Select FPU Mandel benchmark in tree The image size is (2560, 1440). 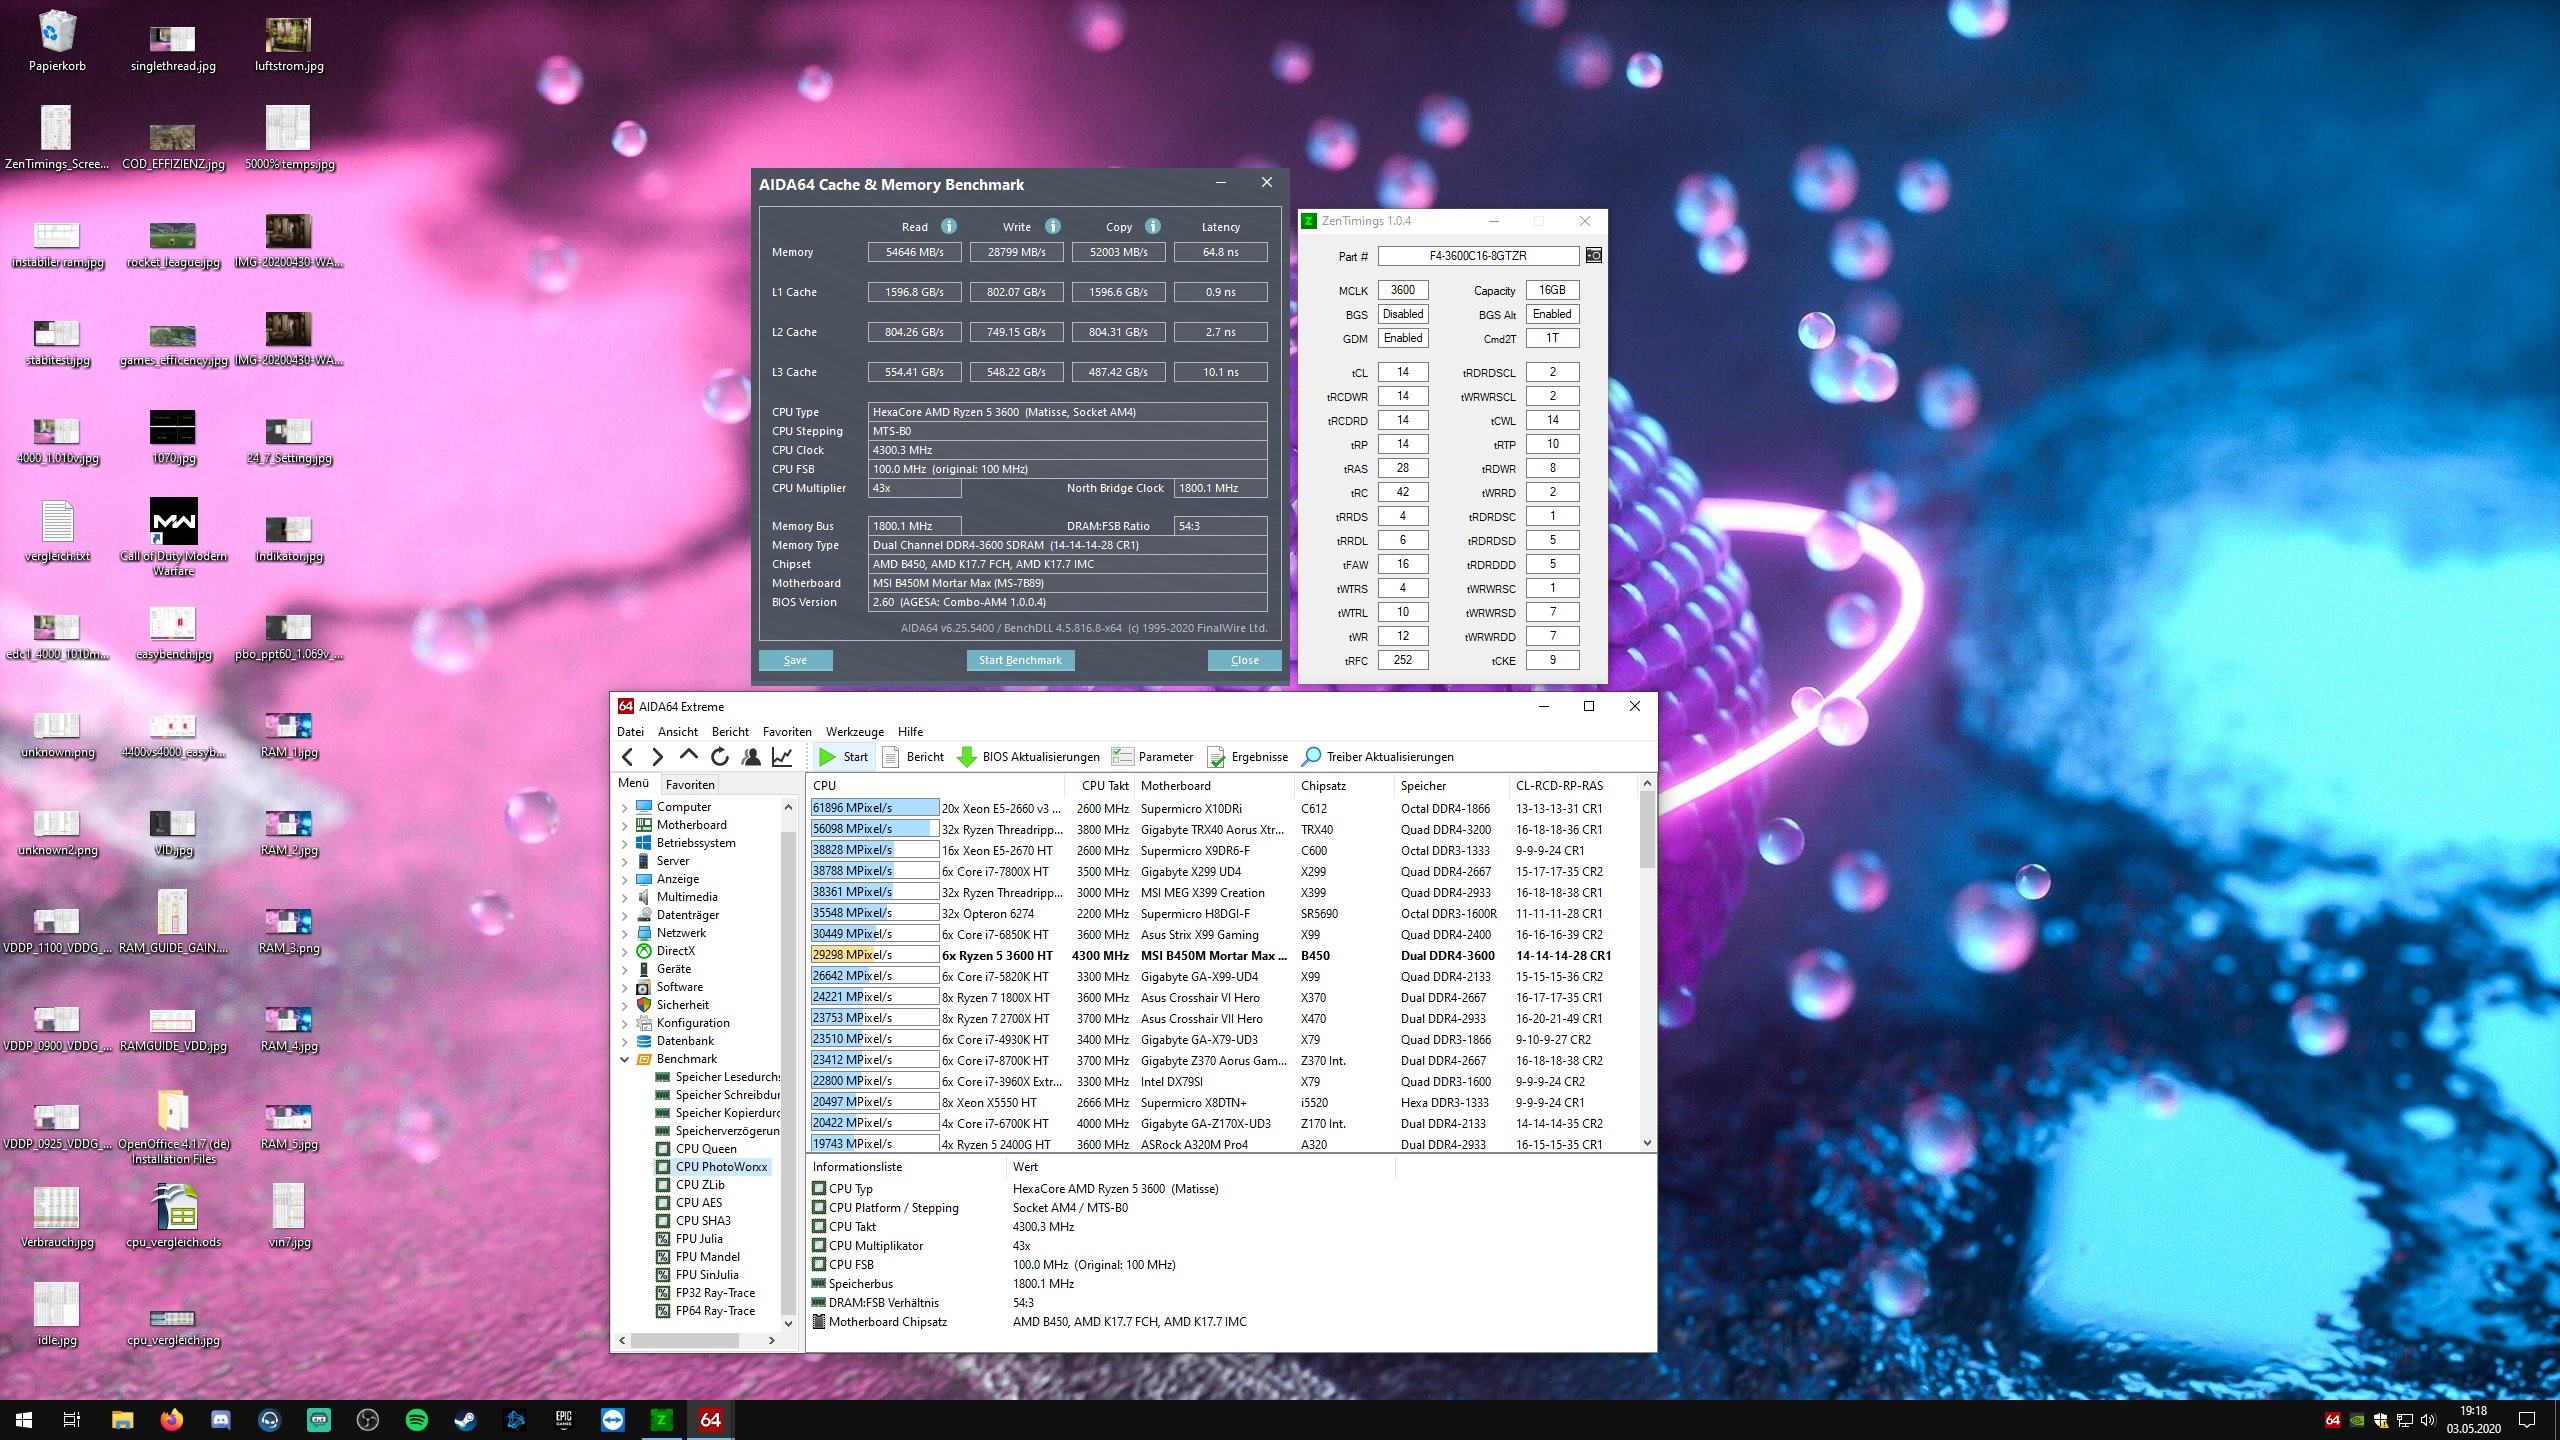pyautogui.click(x=707, y=1257)
